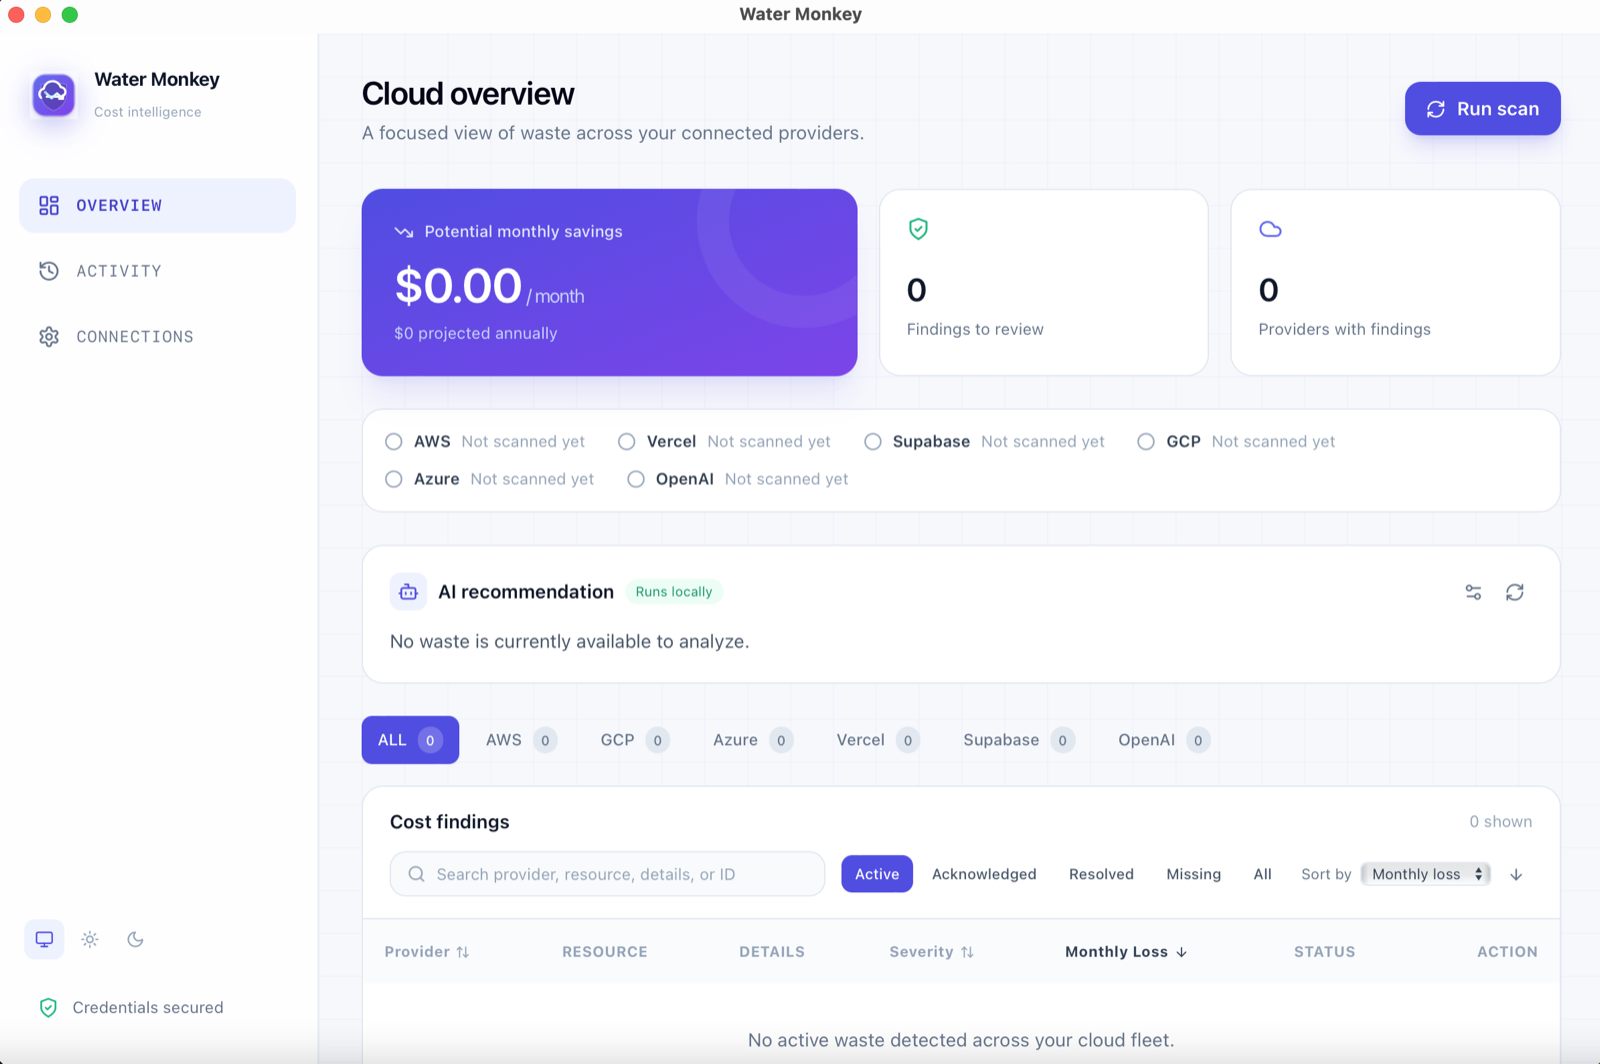Go to Connections in sidebar

(x=157, y=337)
